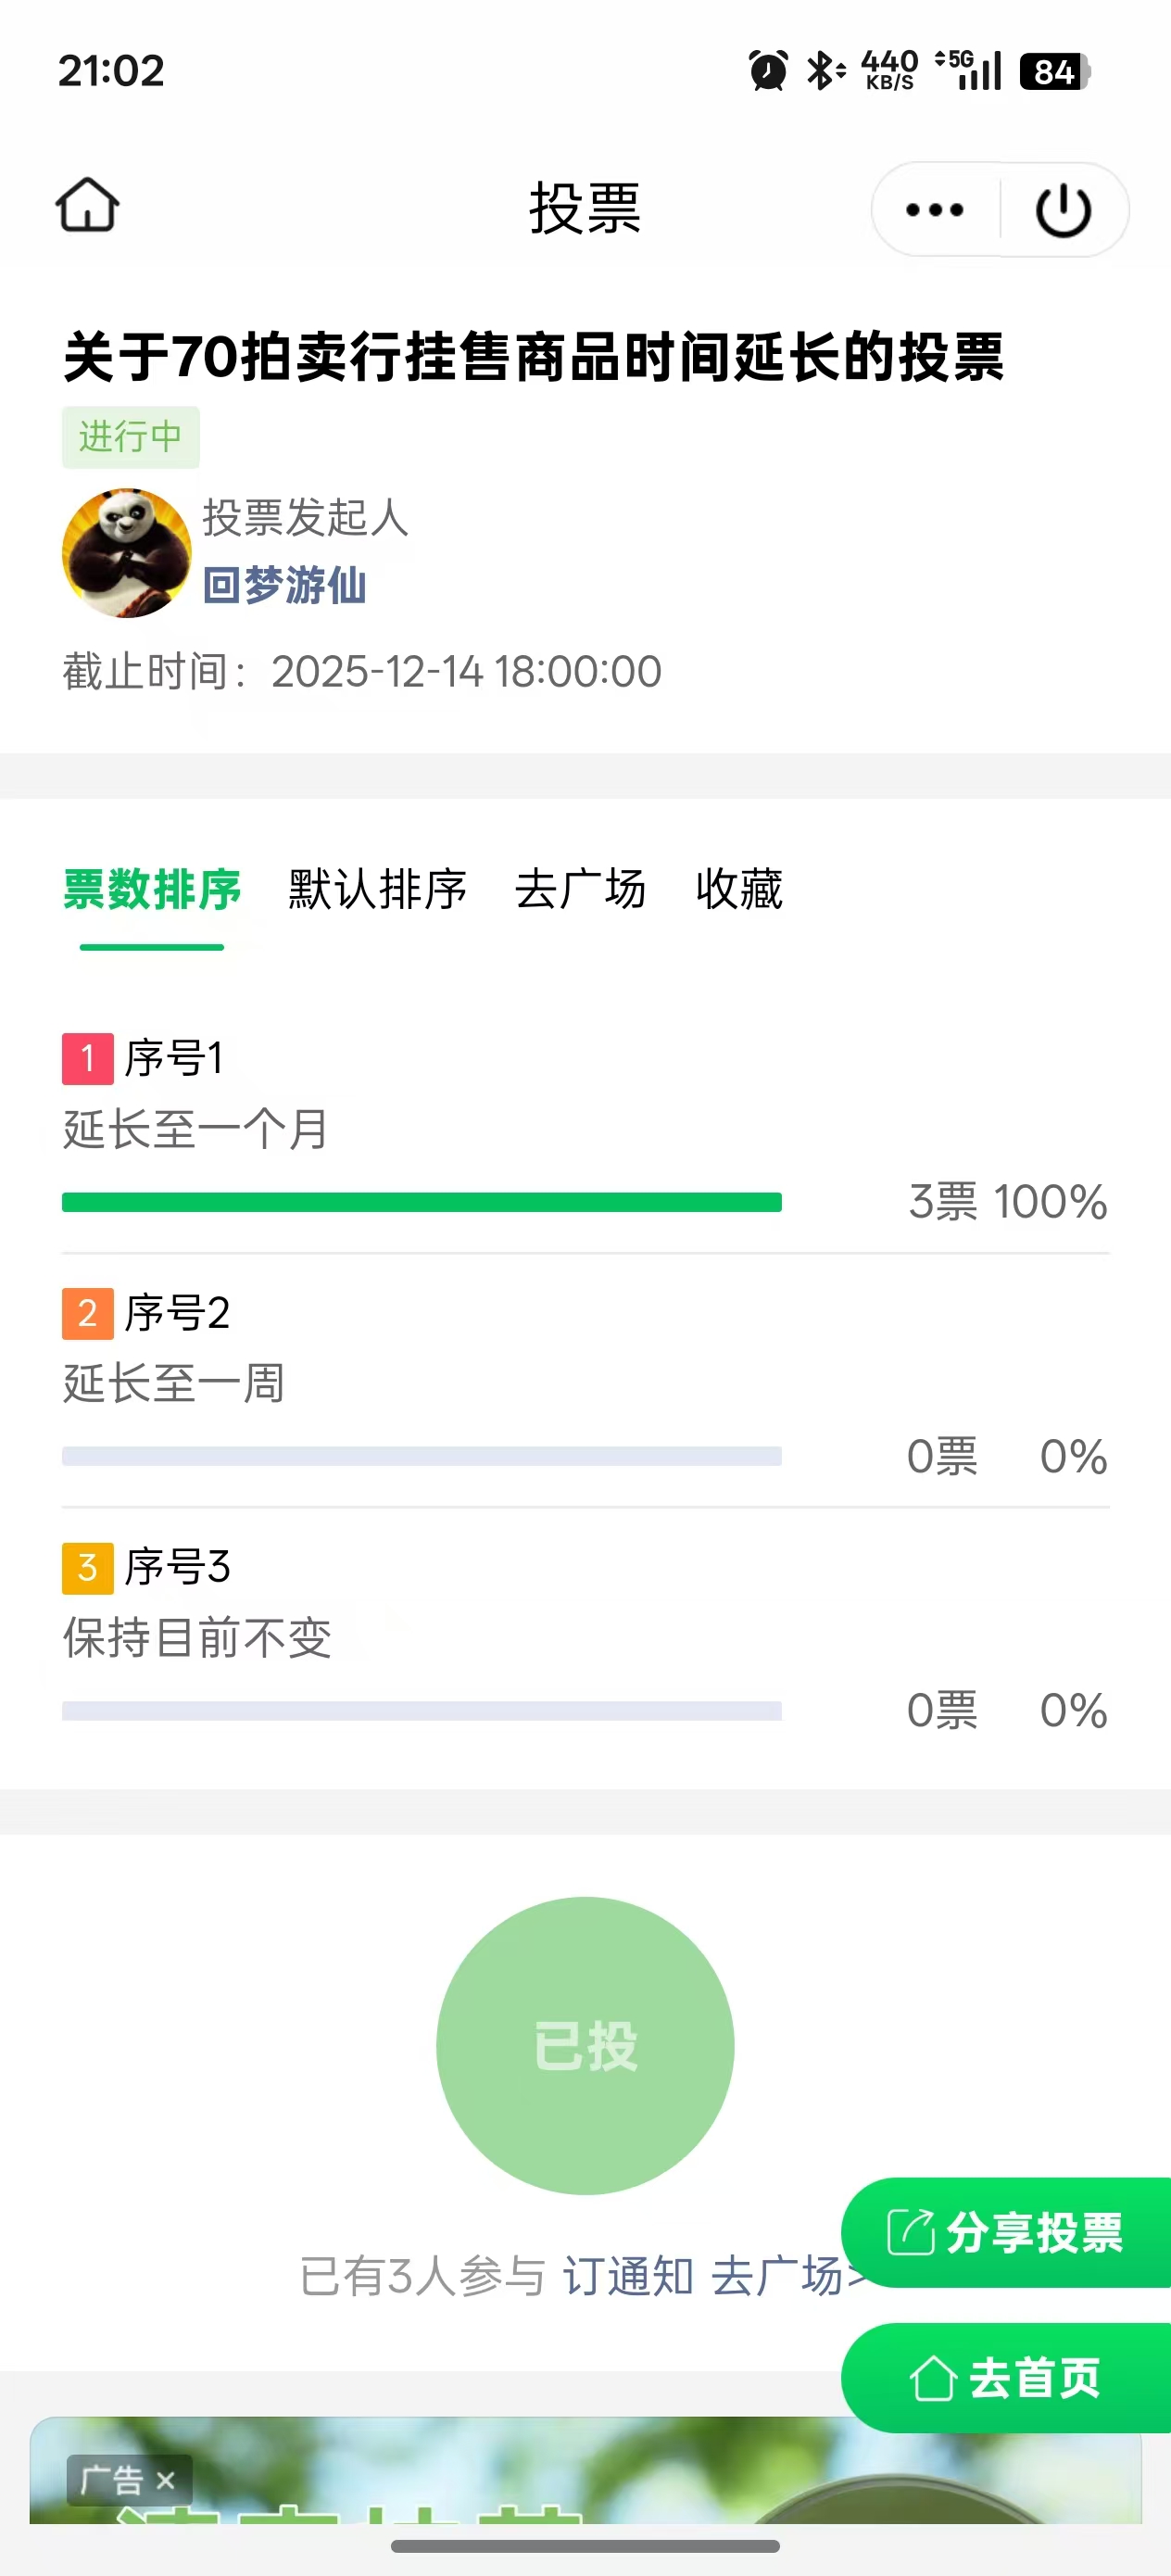The height and width of the screenshot is (2576, 1171).
Task: Tap the power close mini-program icon
Action: [x=1062, y=210]
